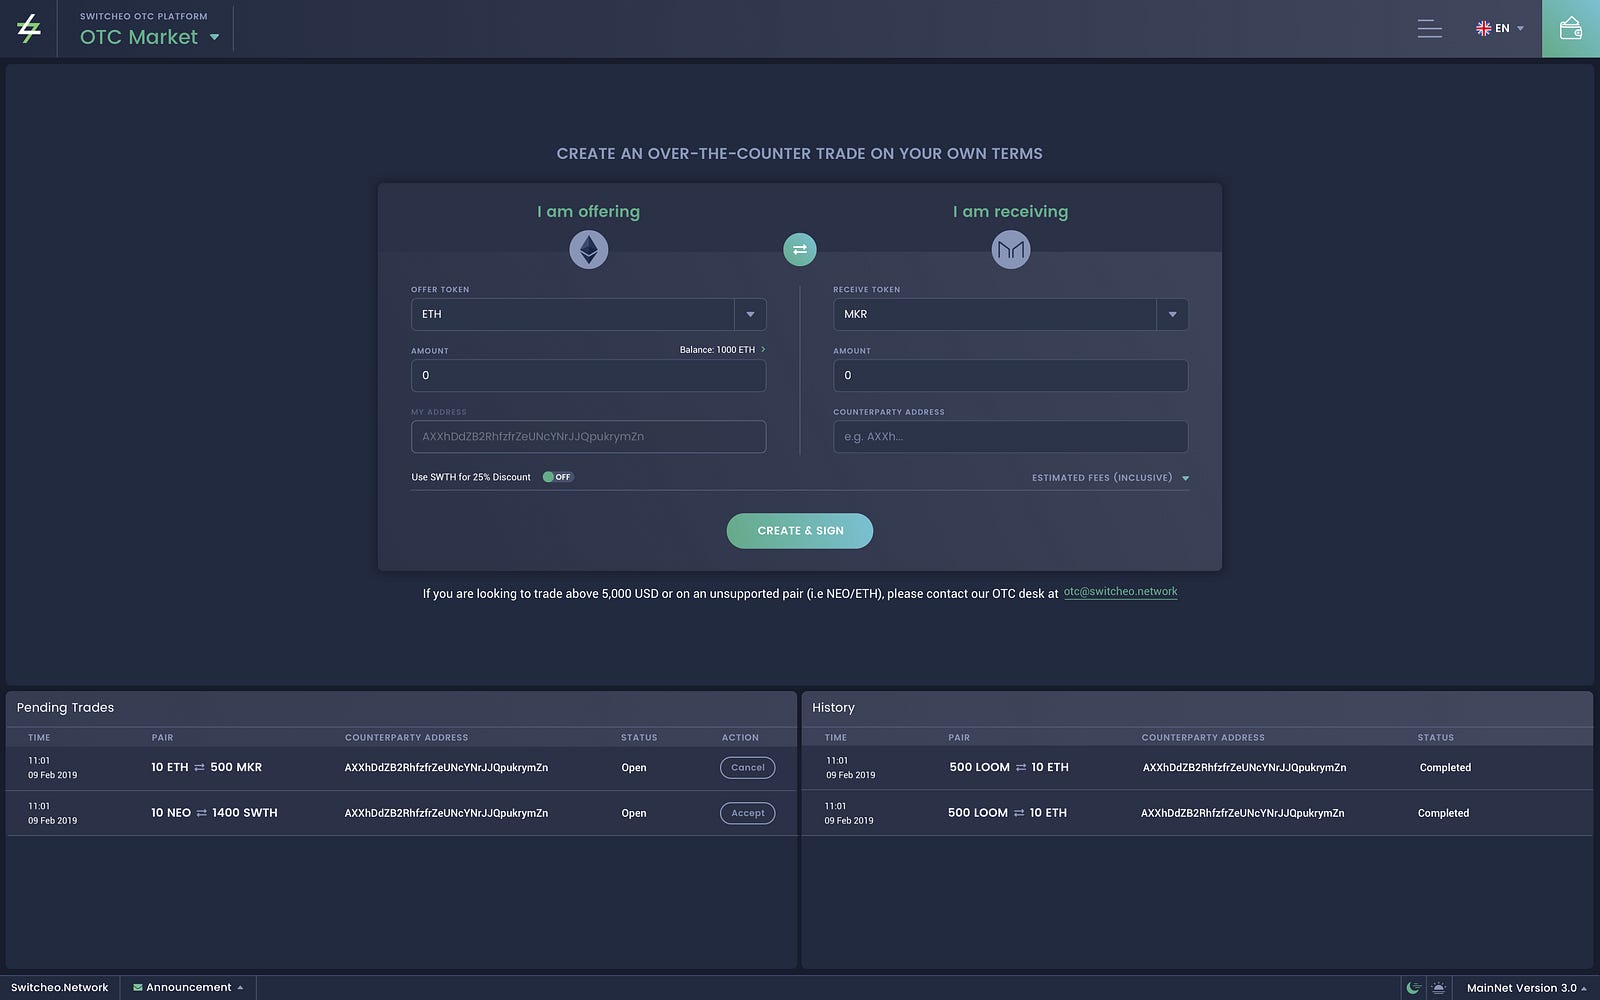Click the balance arrow next to 1000 ETH
The image size is (1600, 1000).
[763, 350]
